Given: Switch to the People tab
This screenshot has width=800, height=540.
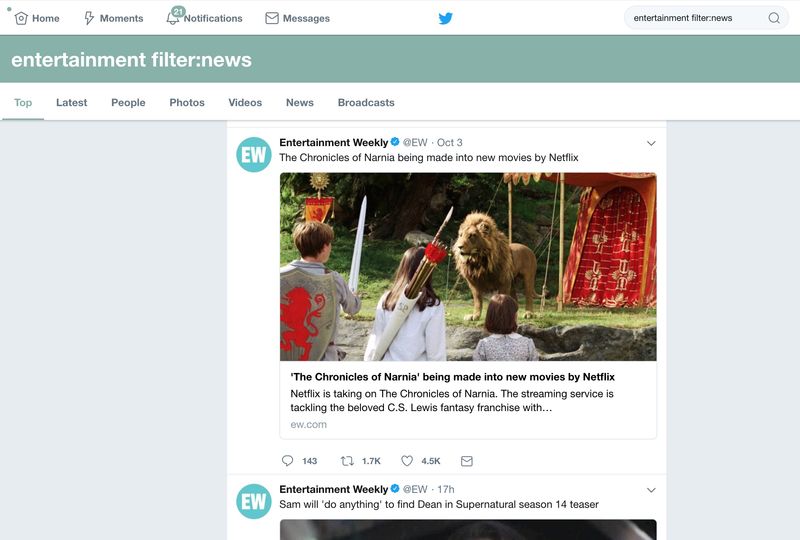Looking at the screenshot, I should [x=128, y=103].
